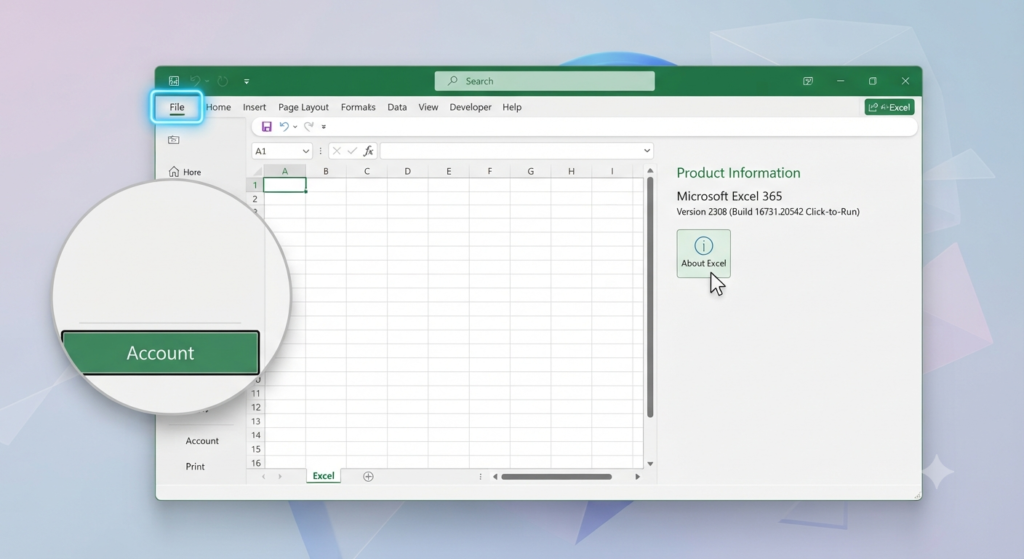
Task: Click the previous sheet navigation arrow
Action: [x=264, y=477]
